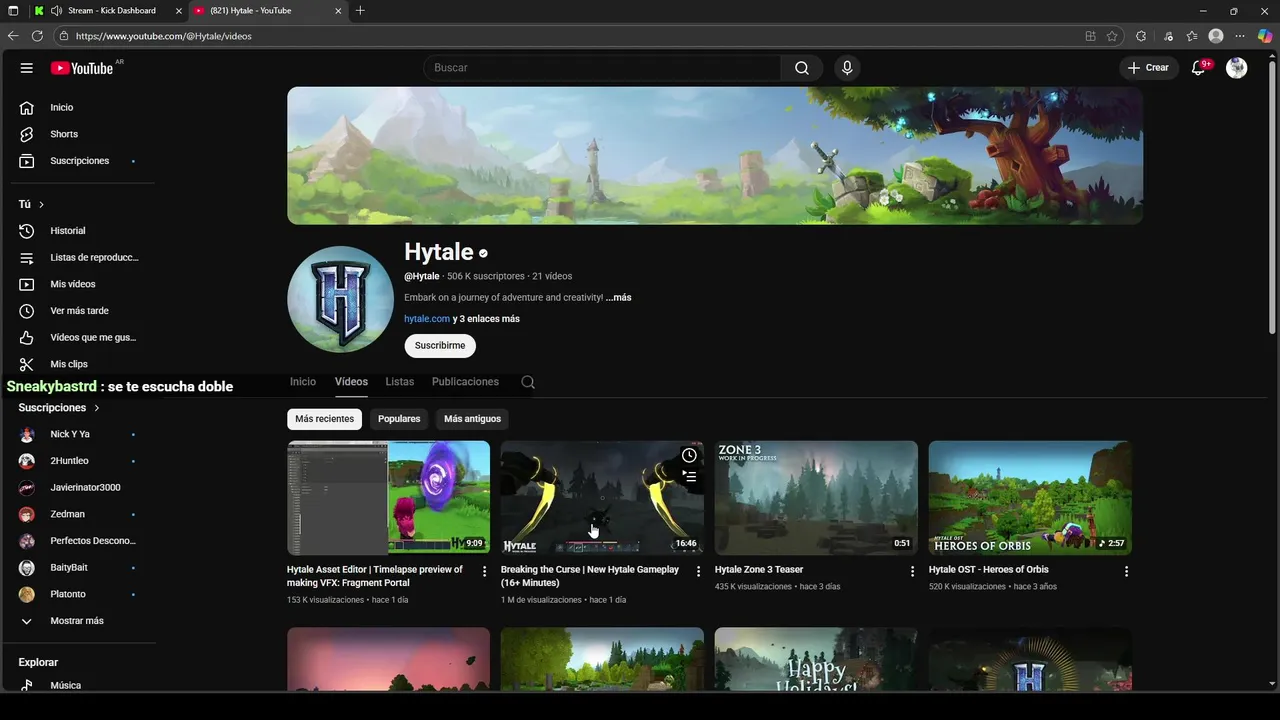This screenshot has height=720, width=1280.
Task: Switch to channel Publicaciones tab
Action: point(465,382)
